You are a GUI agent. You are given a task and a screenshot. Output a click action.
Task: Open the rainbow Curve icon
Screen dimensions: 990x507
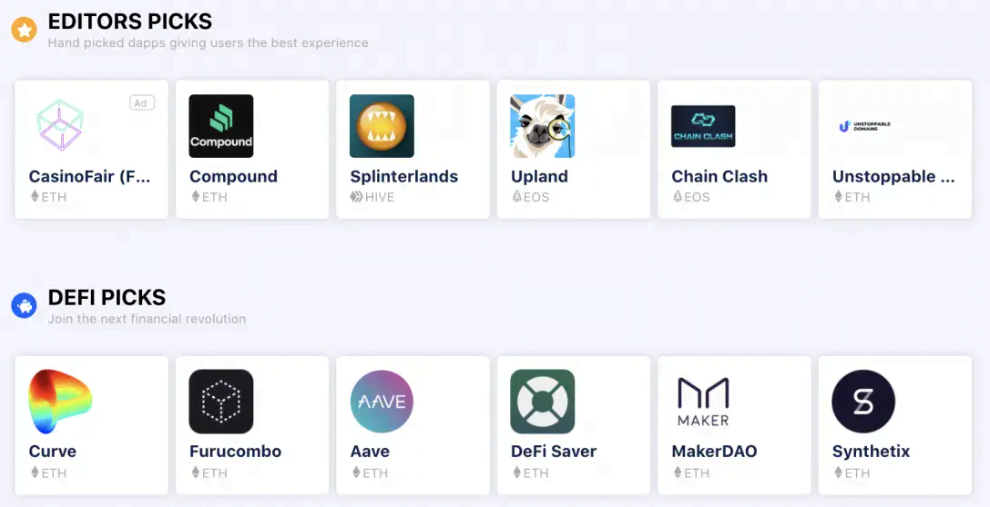(x=60, y=401)
